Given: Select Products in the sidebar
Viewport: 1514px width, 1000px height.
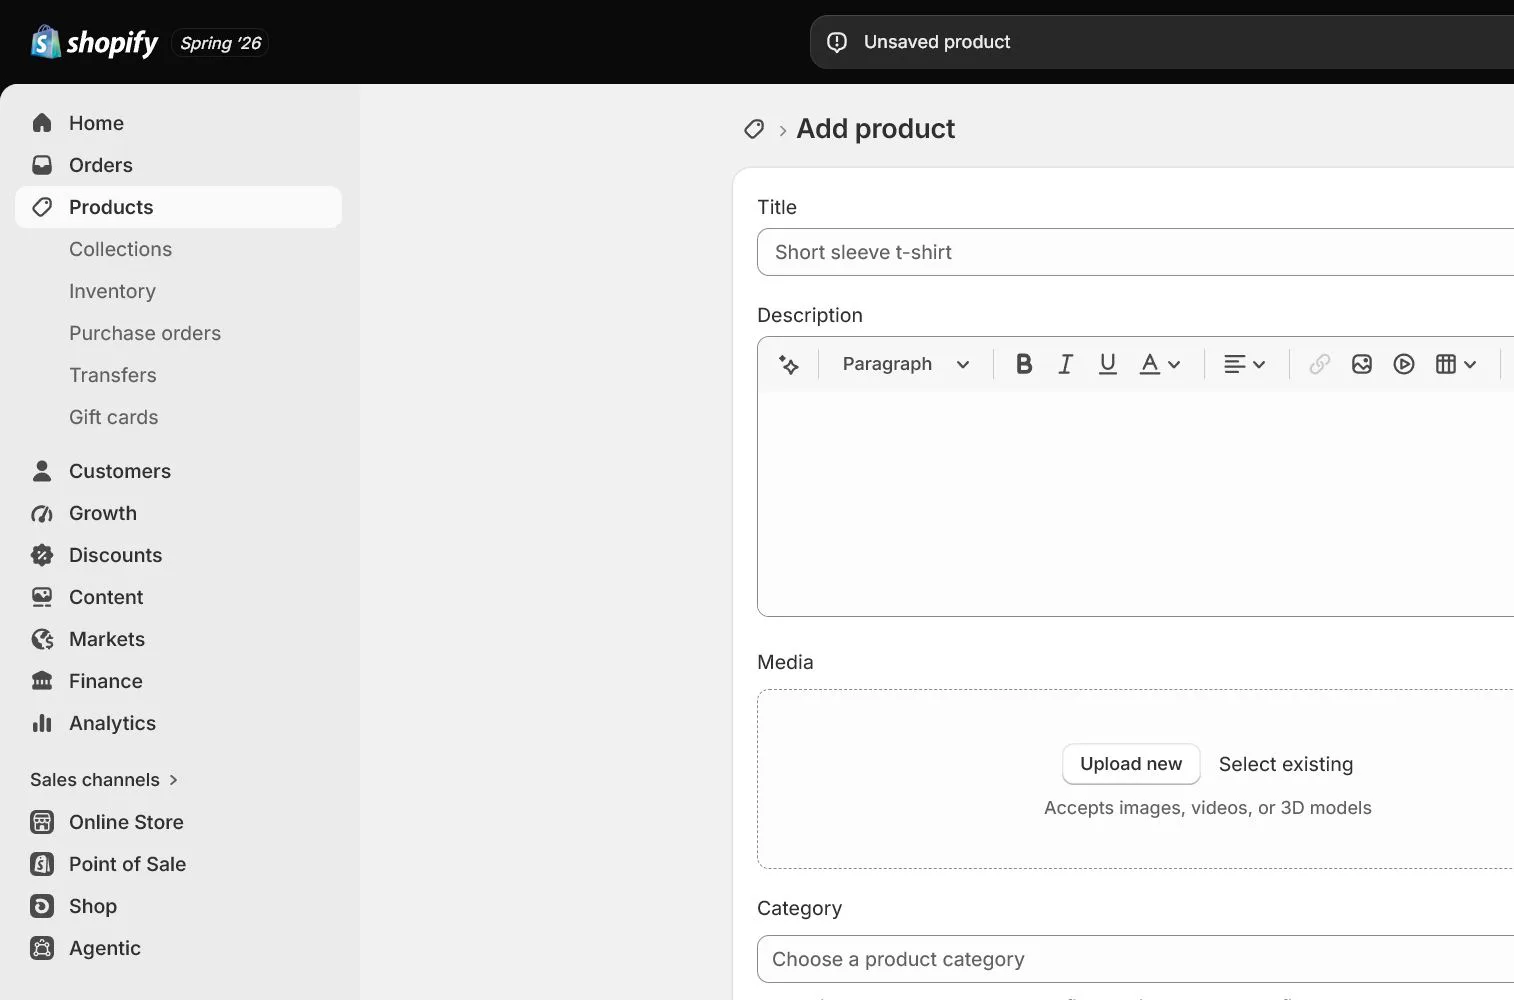Looking at the screenshot, I should pos(179,207).
